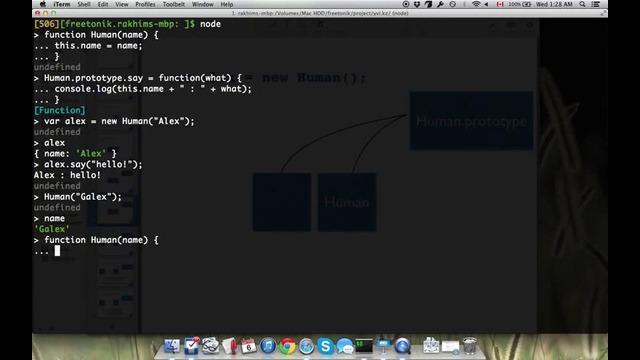Click the Human.prototype box in Keynote slide
640x360 pixels.
471,121
